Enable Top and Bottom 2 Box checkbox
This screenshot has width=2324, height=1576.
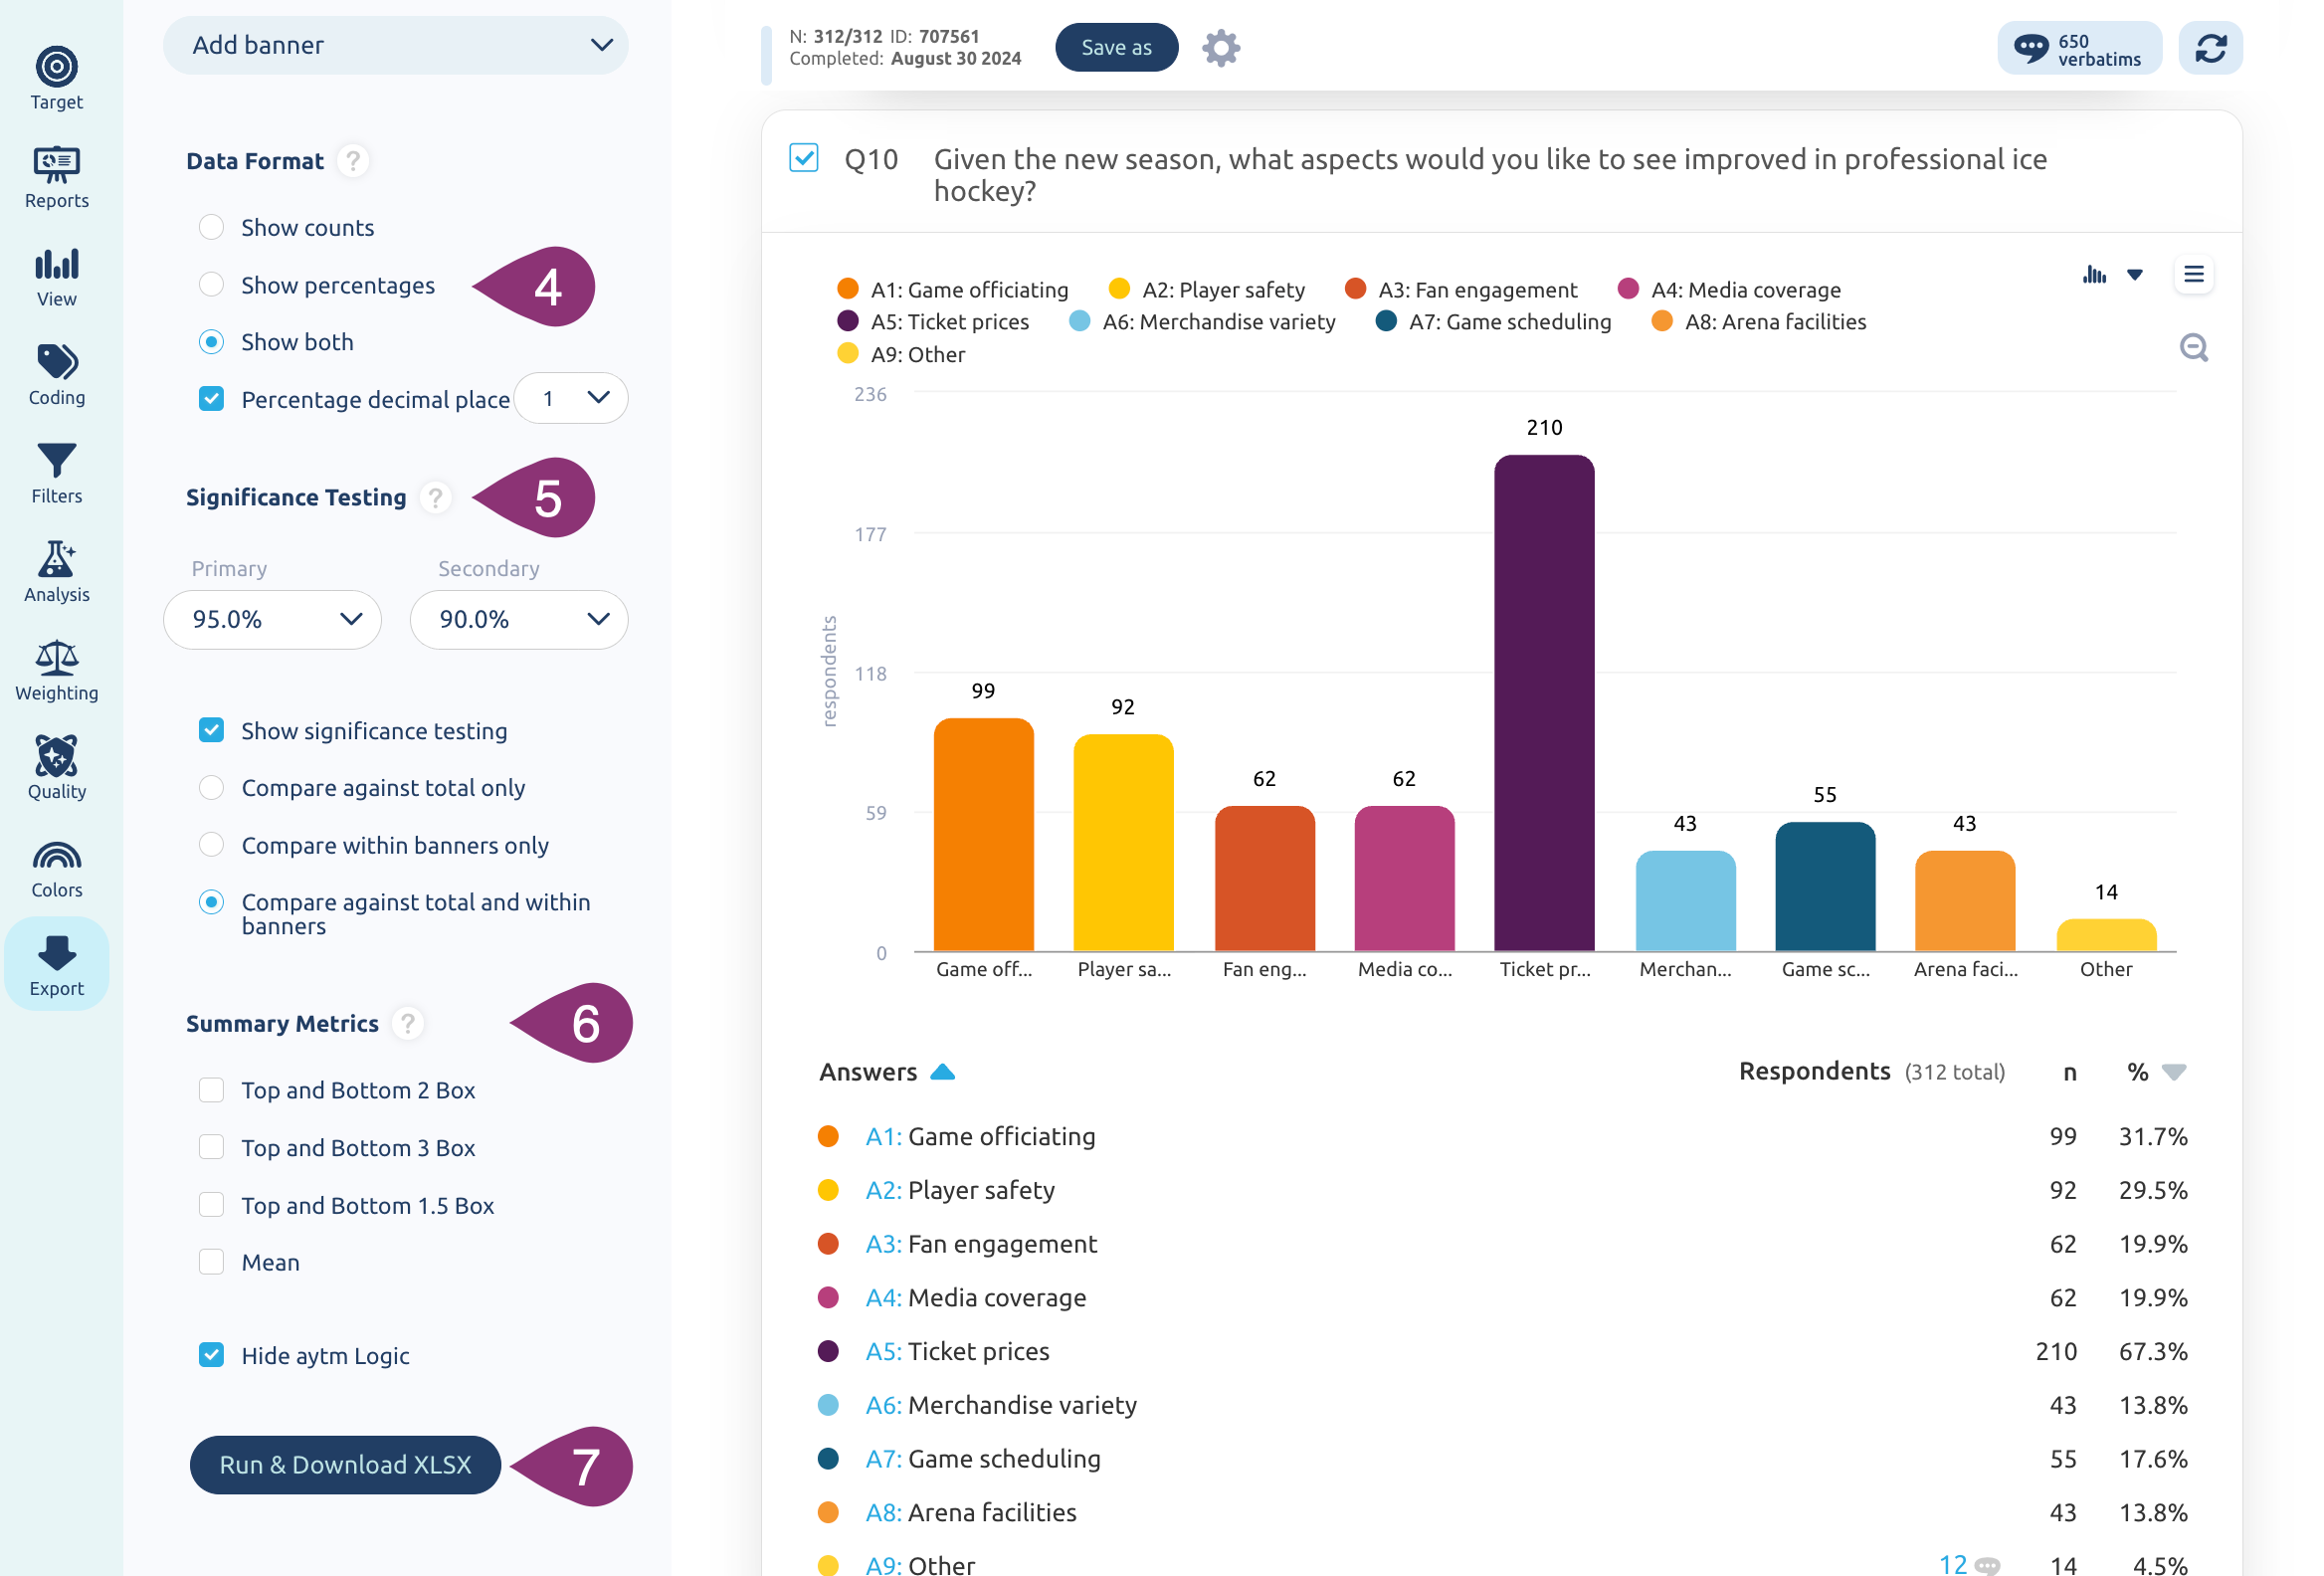click(x=211, y=1090)
